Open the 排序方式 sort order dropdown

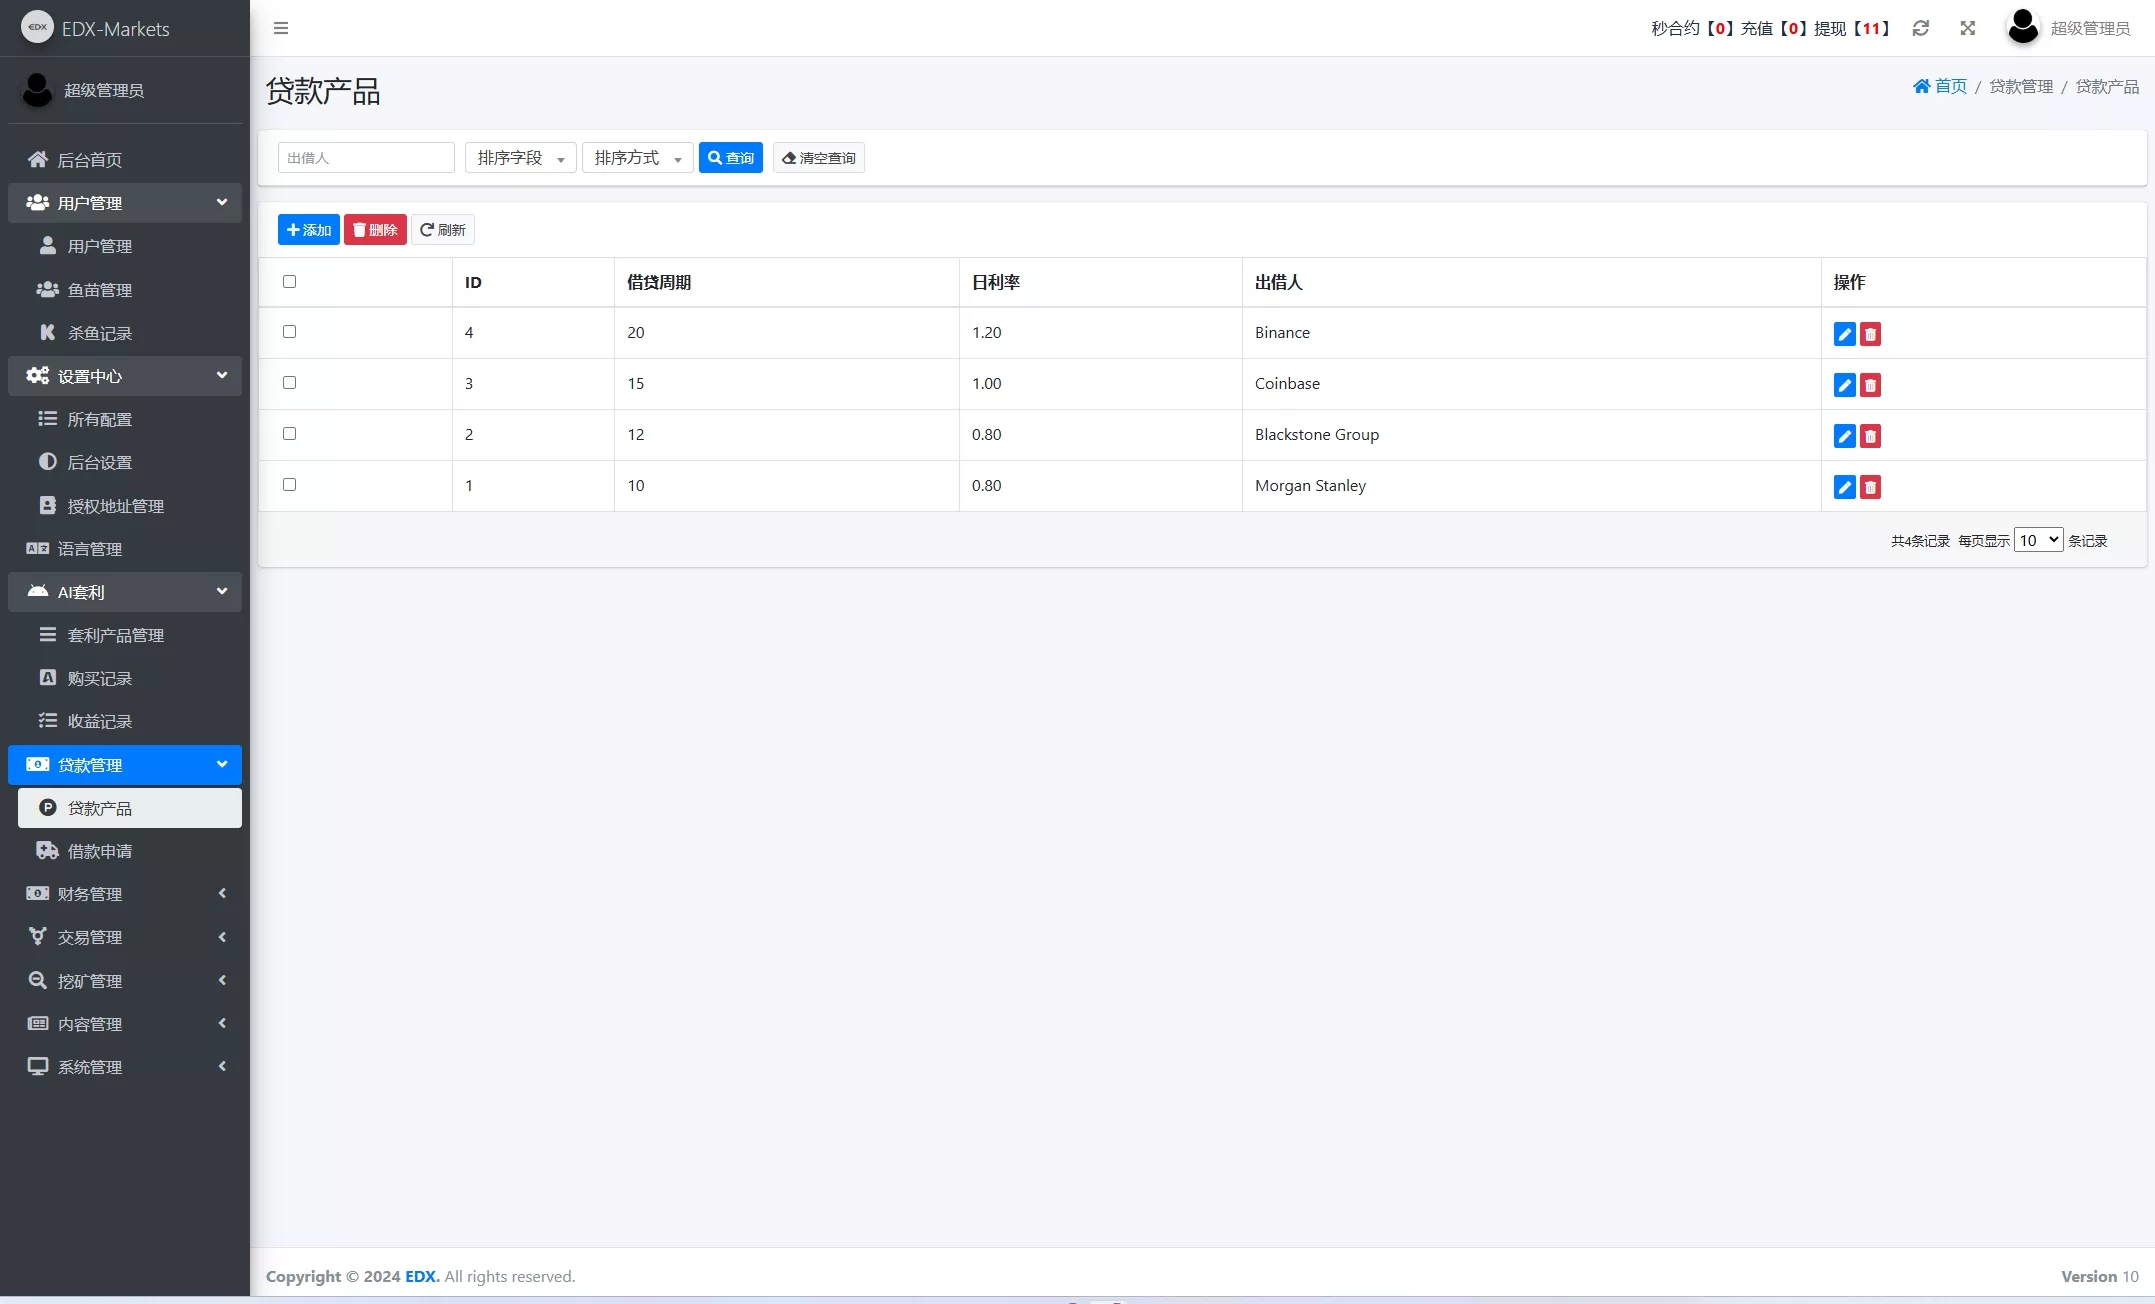[637, 158]
